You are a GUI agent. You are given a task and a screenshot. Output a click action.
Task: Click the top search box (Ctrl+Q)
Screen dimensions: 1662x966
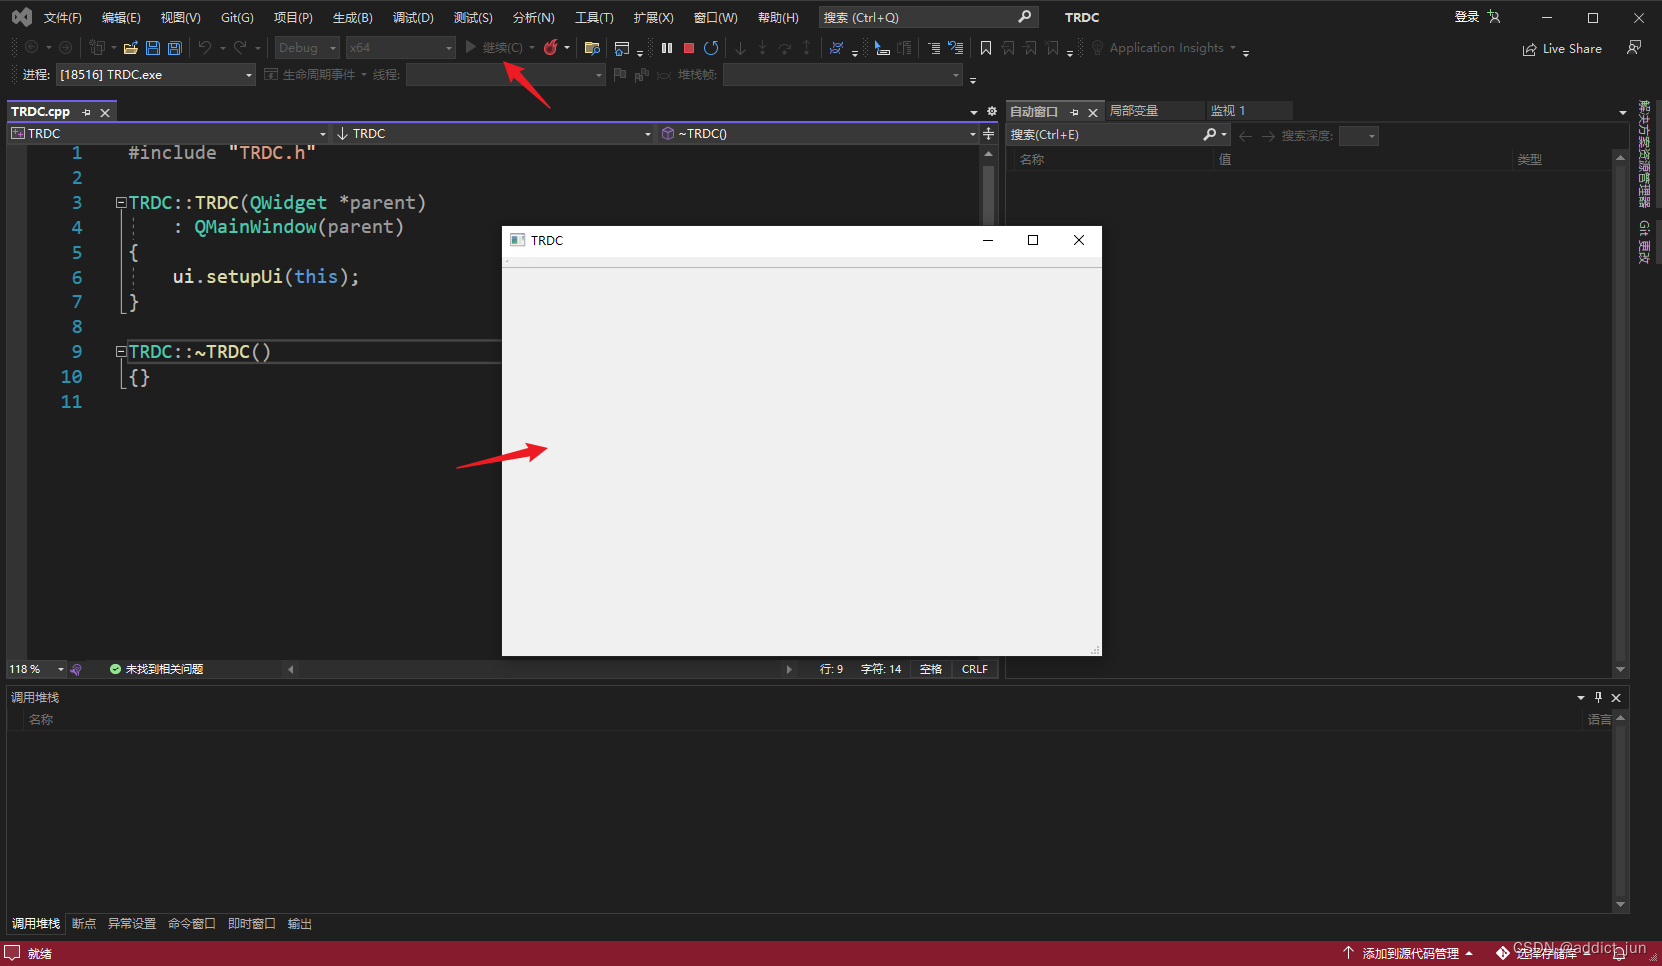(927, 18)
